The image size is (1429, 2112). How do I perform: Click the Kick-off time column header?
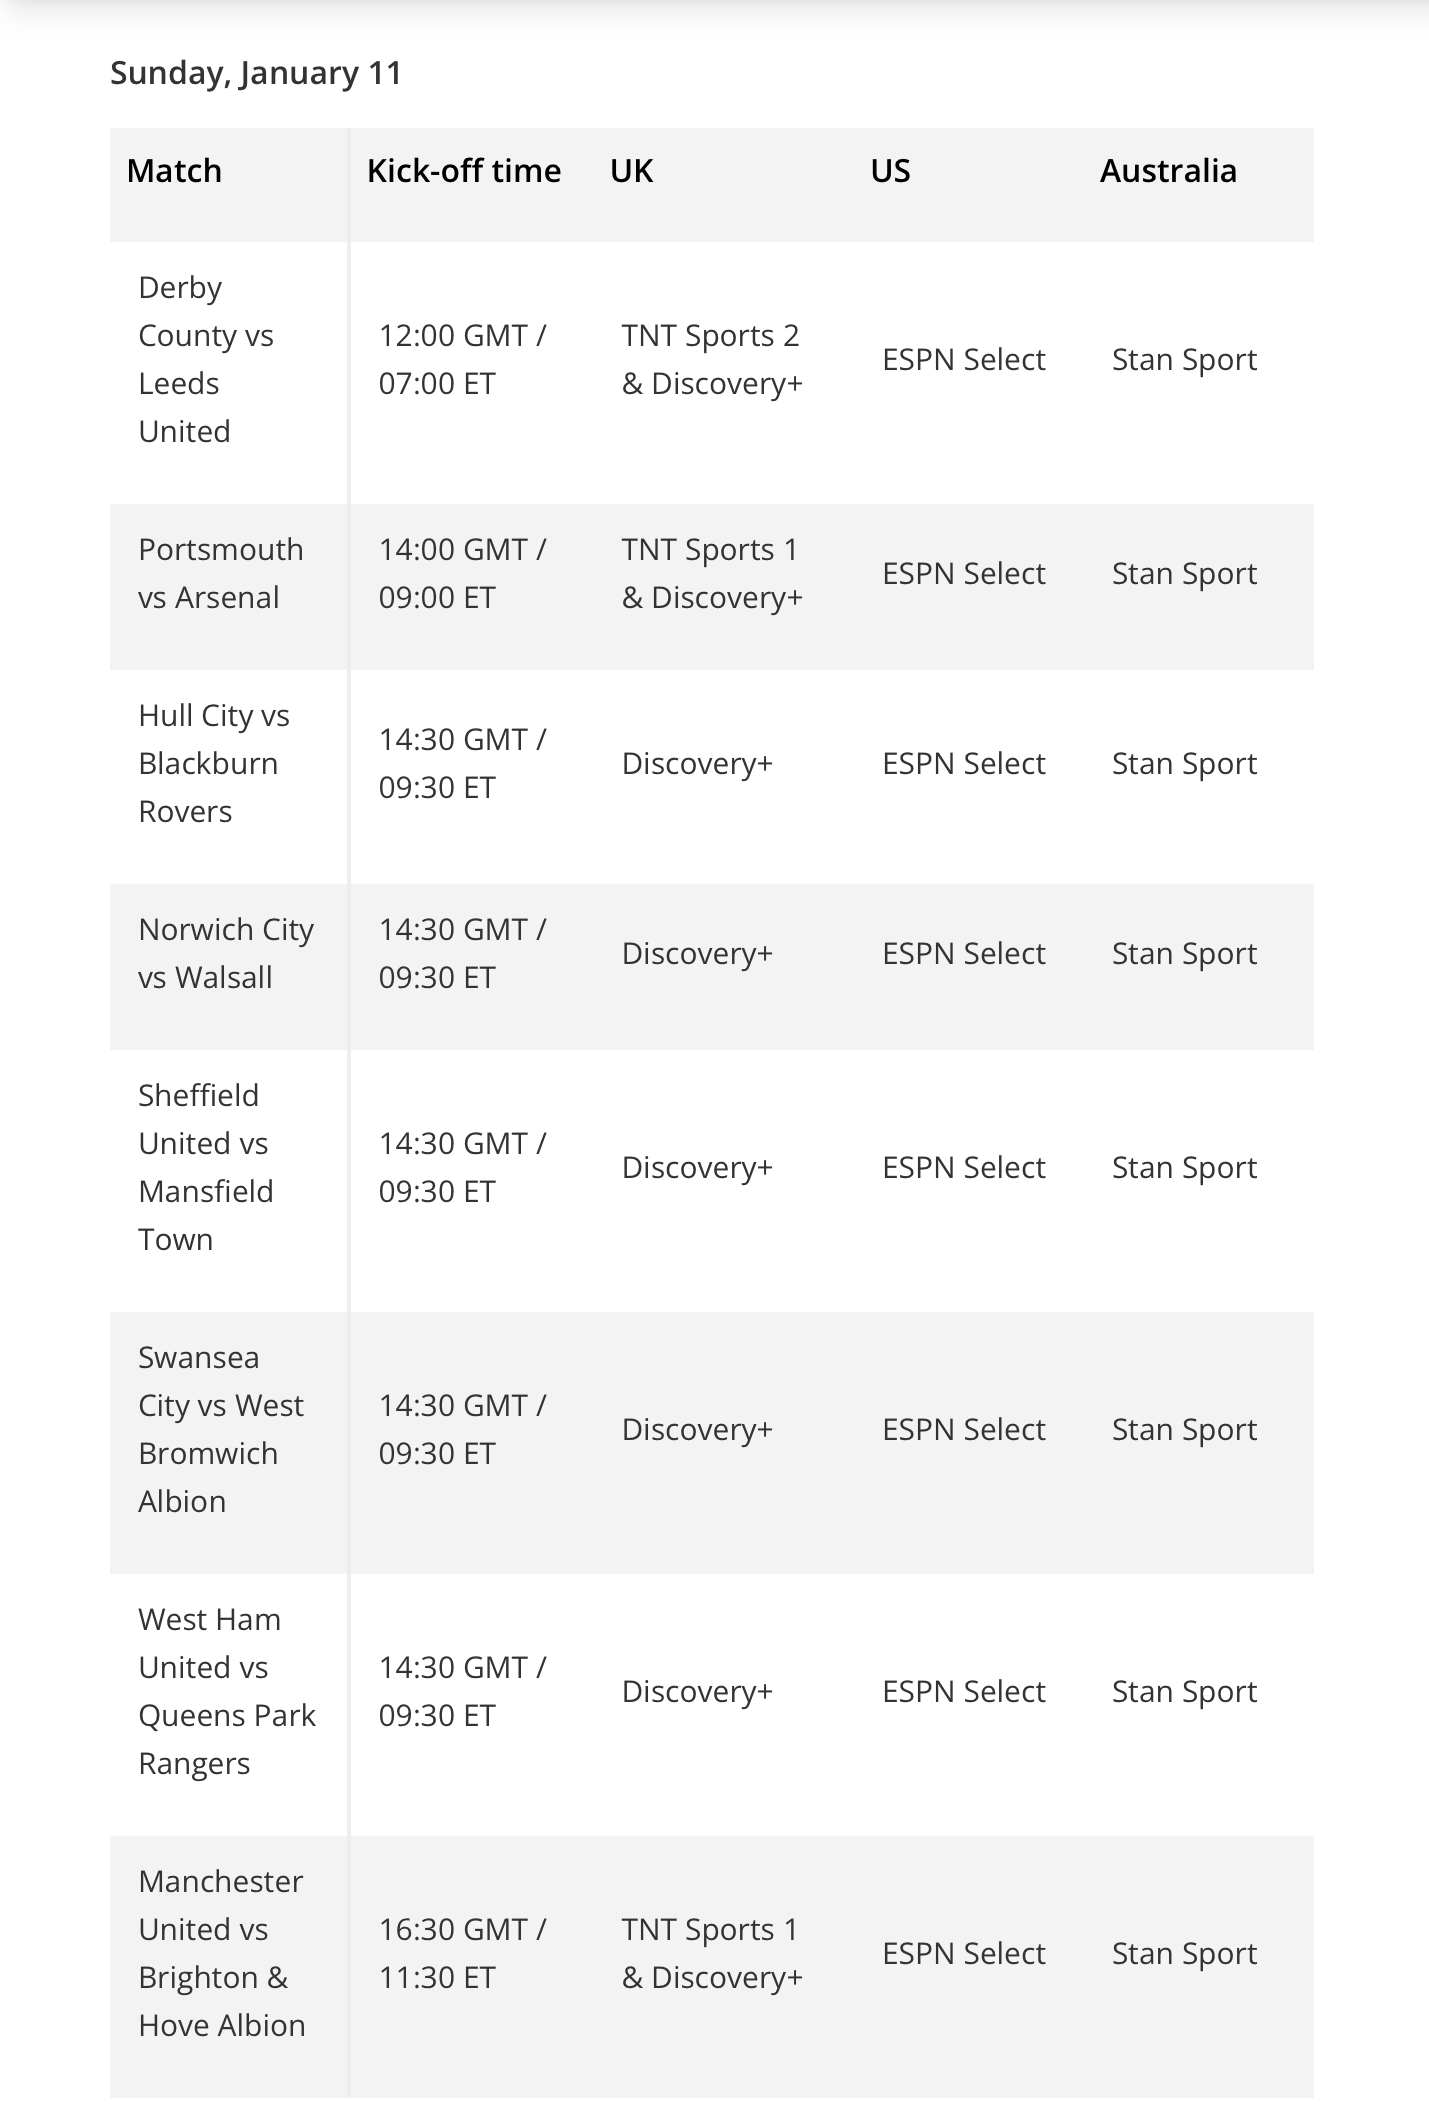click(464, 171)
